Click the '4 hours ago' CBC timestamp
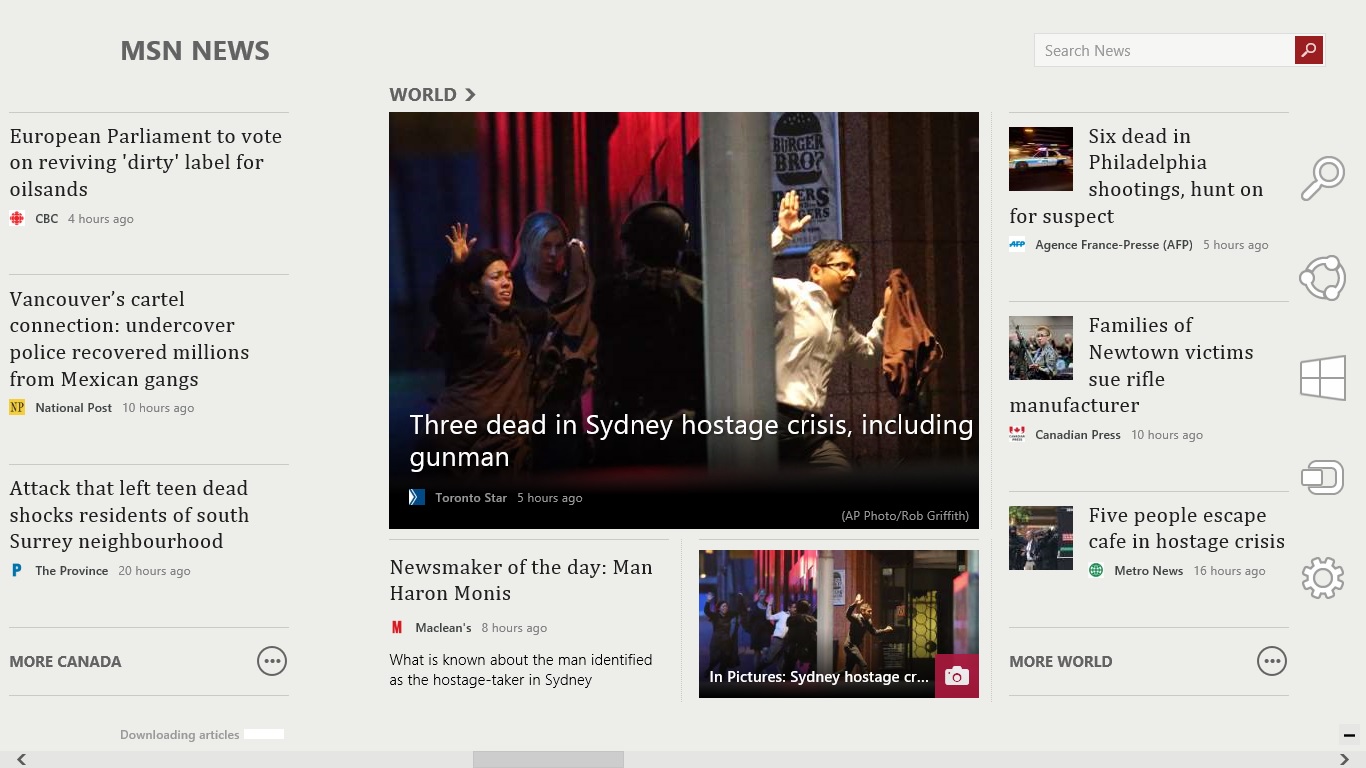The image size is (1366, 768). tap(101, 218)
